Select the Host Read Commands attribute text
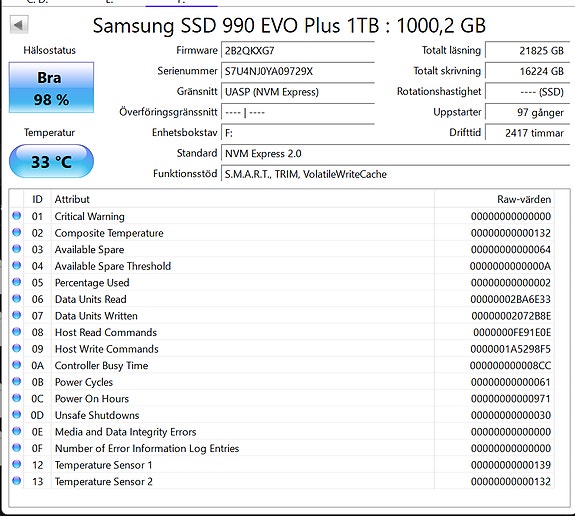The height and width of the screenshot is (516, 575). 106,332
